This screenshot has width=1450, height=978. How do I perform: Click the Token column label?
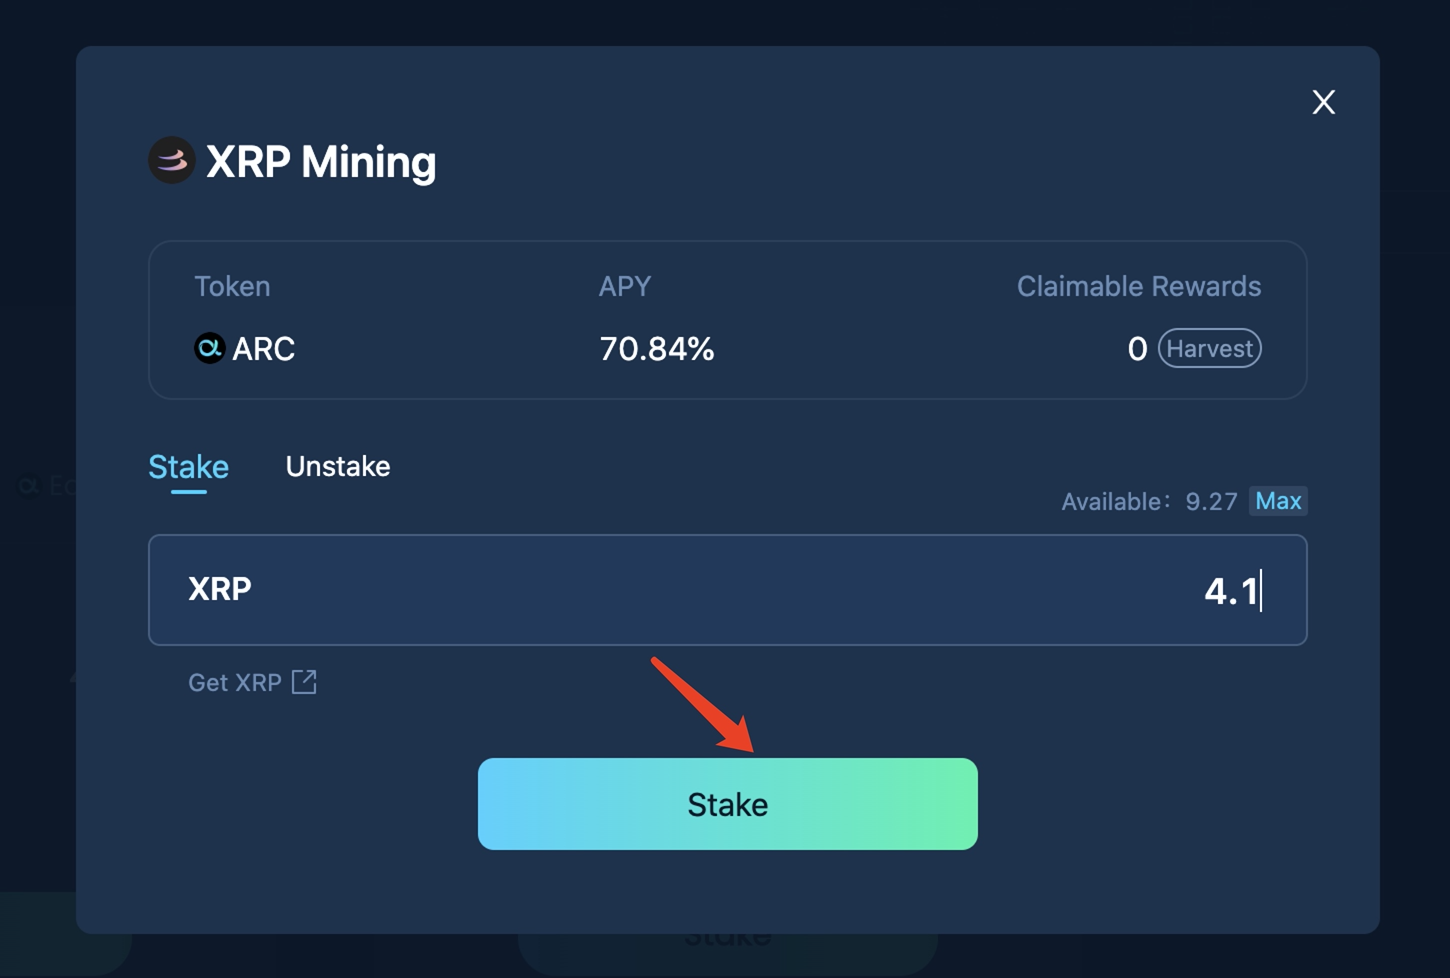pyautogui.click(x=232, y=287)
